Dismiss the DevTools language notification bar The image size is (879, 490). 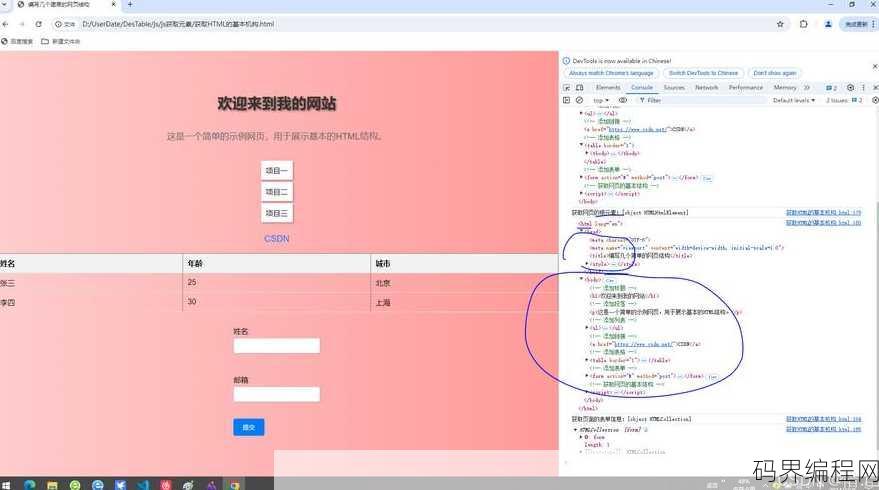pyautogui.click(x=875, y=66)
